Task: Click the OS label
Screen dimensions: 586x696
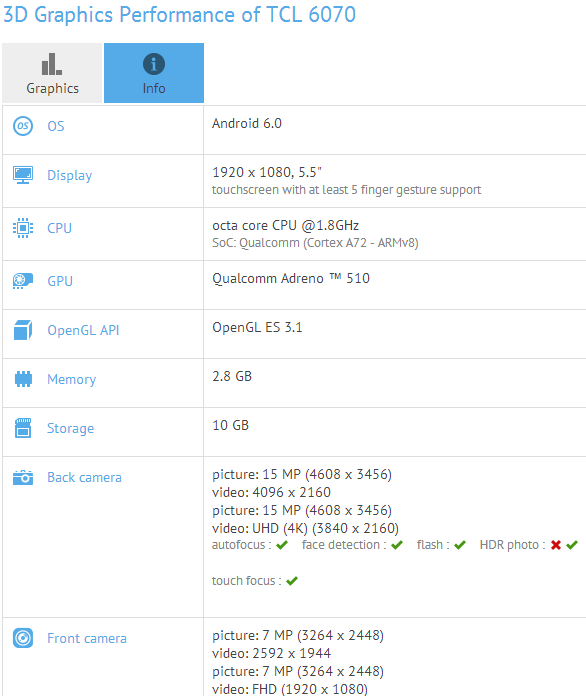Action: point(56,126)
